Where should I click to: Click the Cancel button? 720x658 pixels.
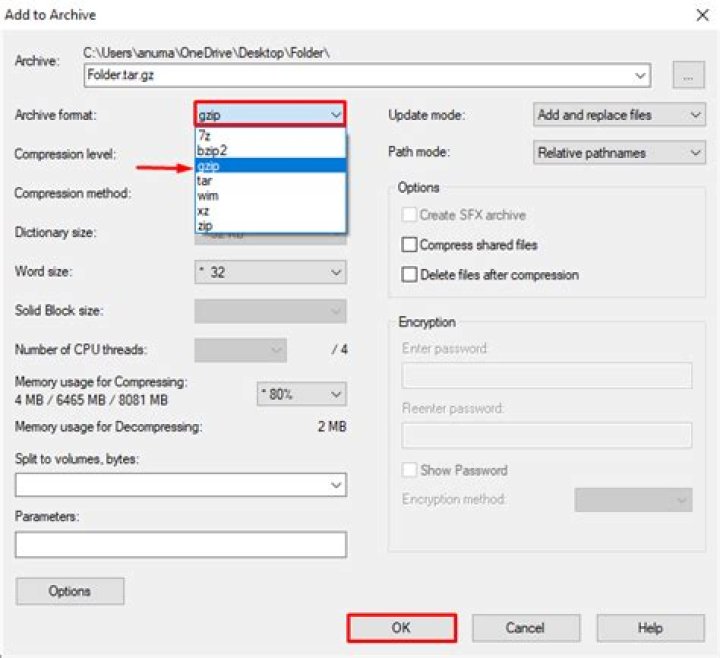[525, 628]
